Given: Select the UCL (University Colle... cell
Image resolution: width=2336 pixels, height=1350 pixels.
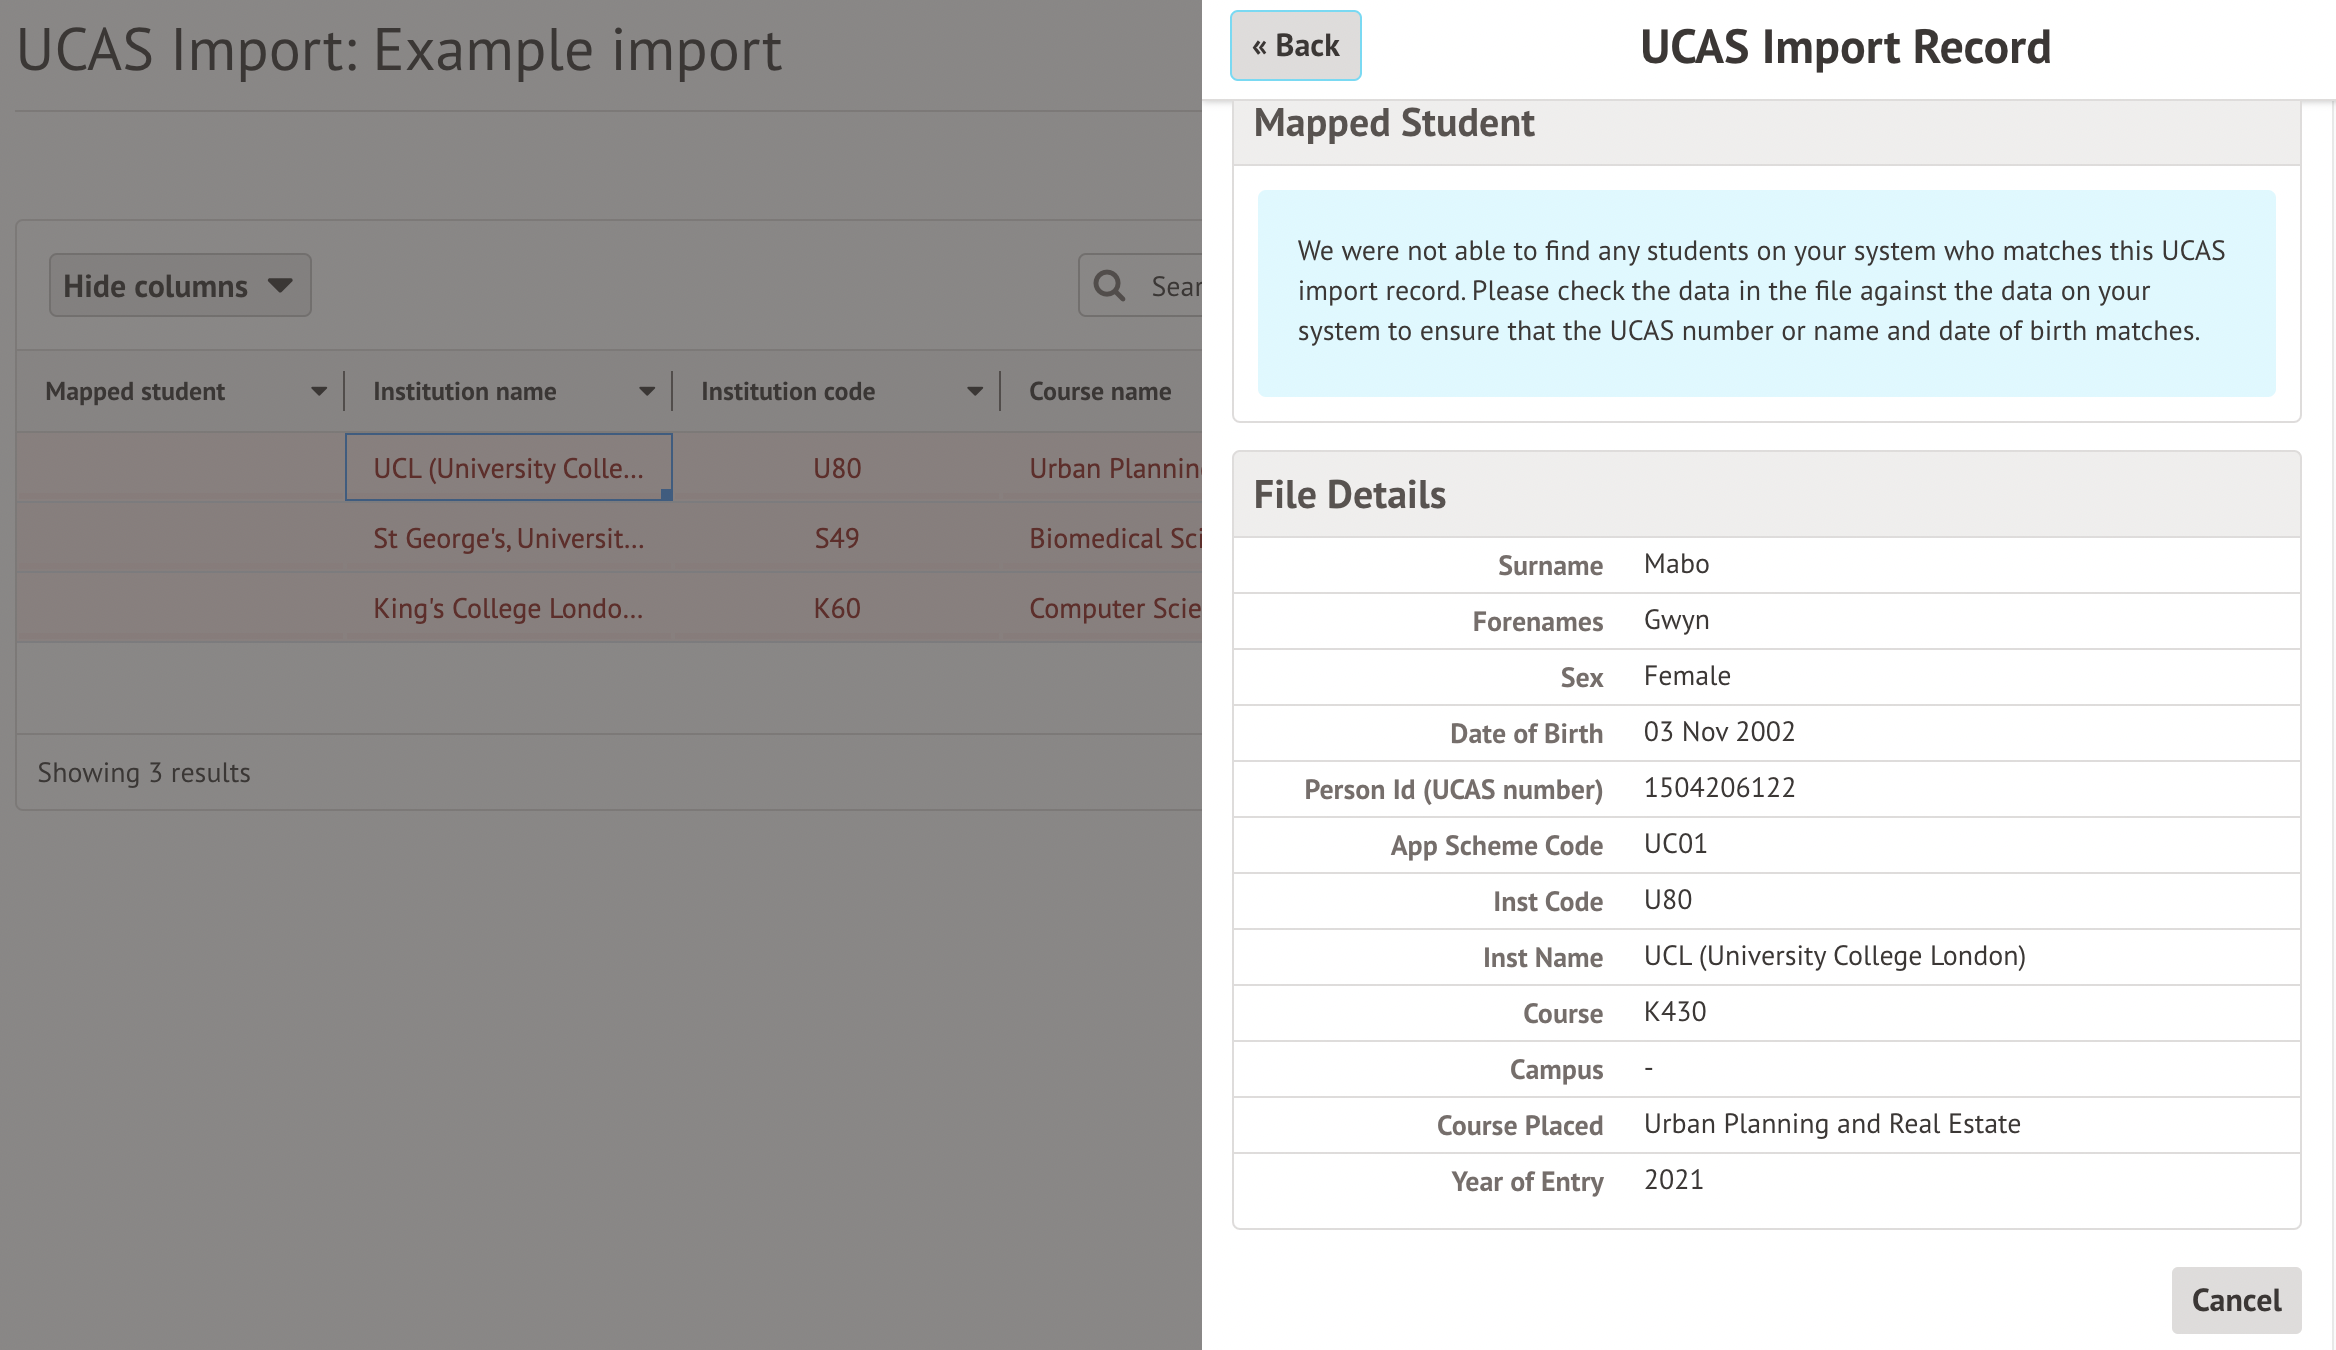Looking at the screenshot, I should [508, 468].
